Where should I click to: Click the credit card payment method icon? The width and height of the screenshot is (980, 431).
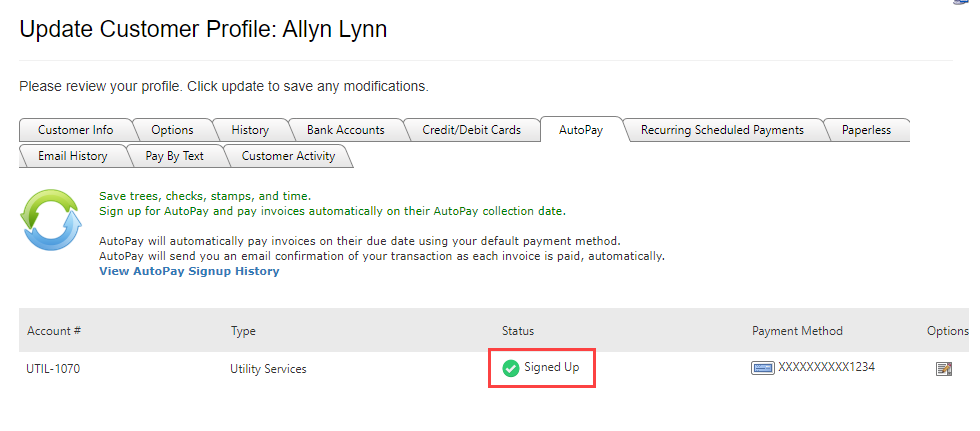pyautogui.click(x=762, y=368)
